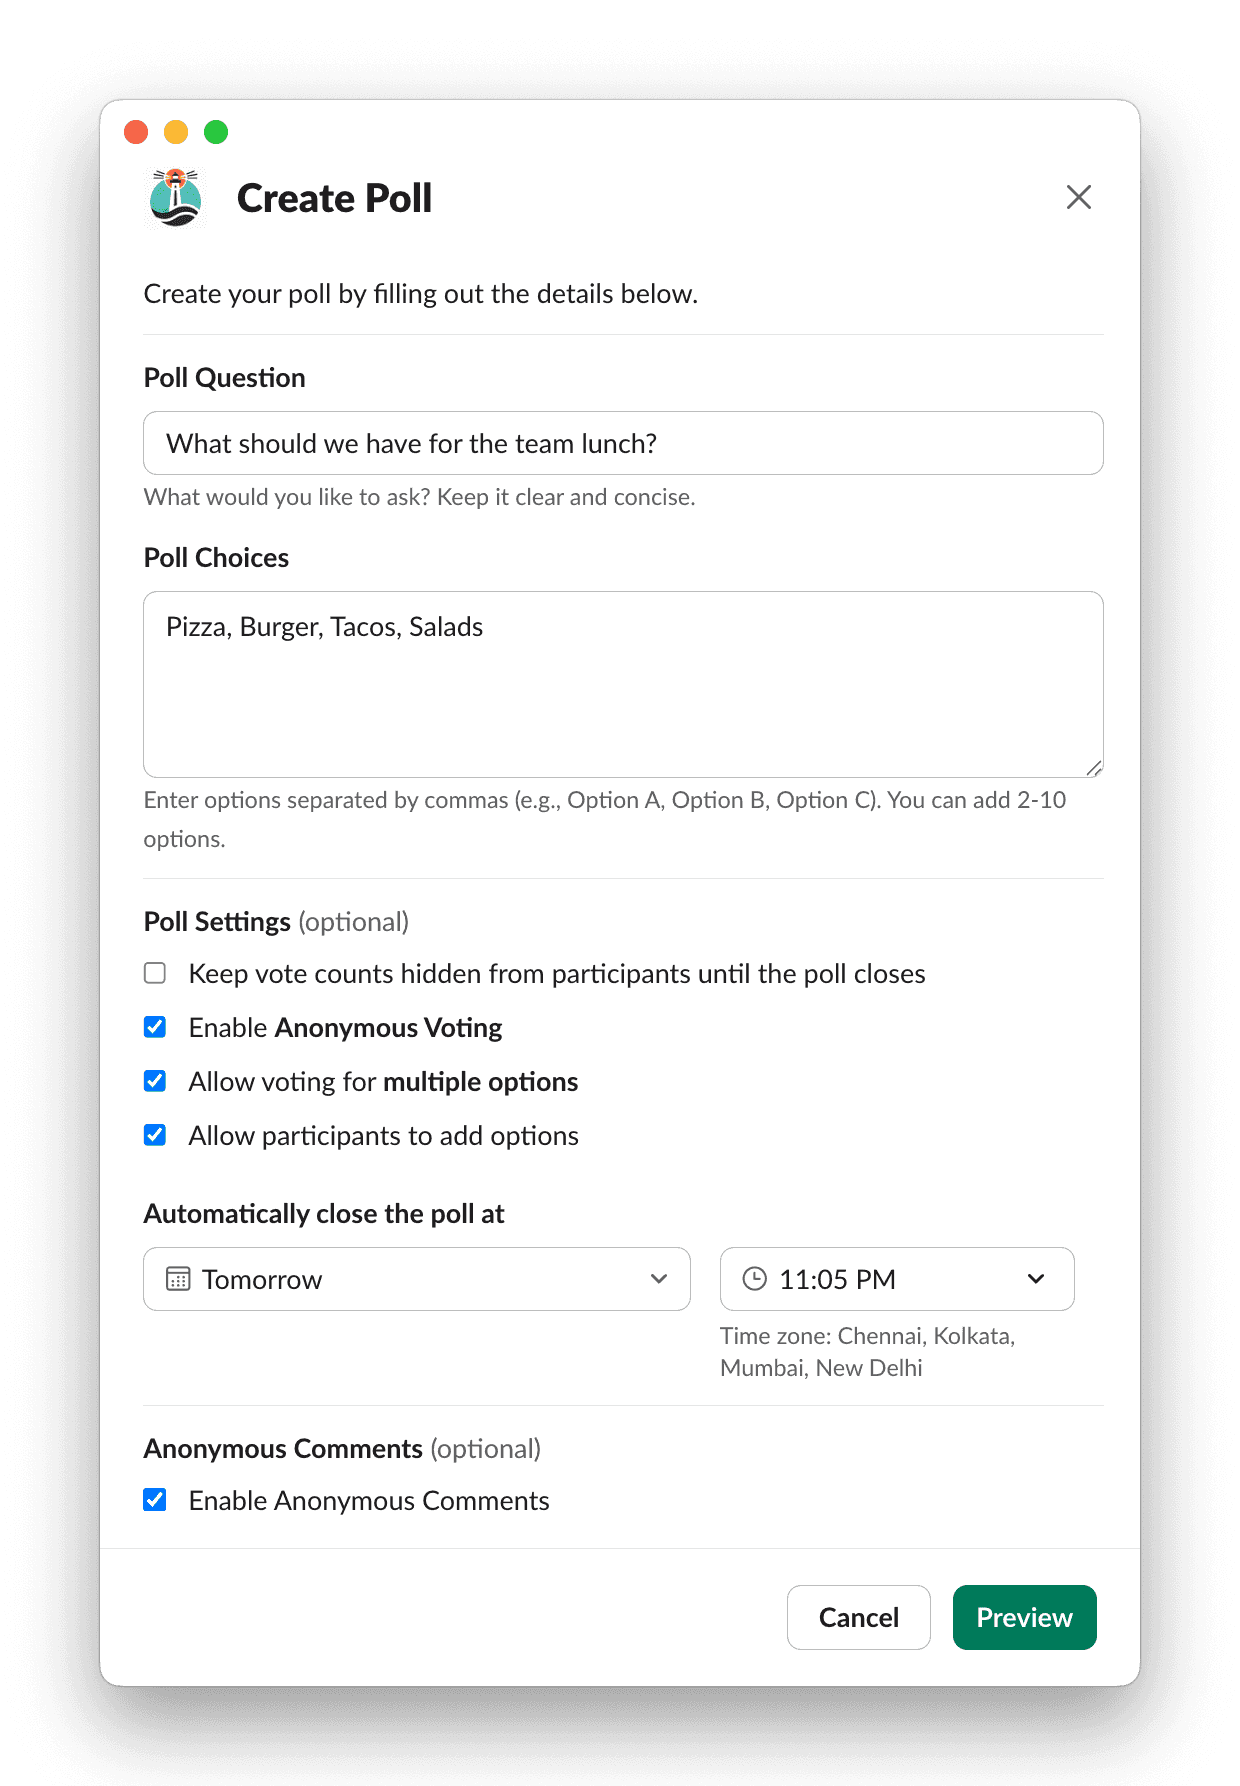Open the 11:05 PM time dropdown
This screenshot has width=1240, height=1786.
pyautogui.click(x=895, y=1279)
